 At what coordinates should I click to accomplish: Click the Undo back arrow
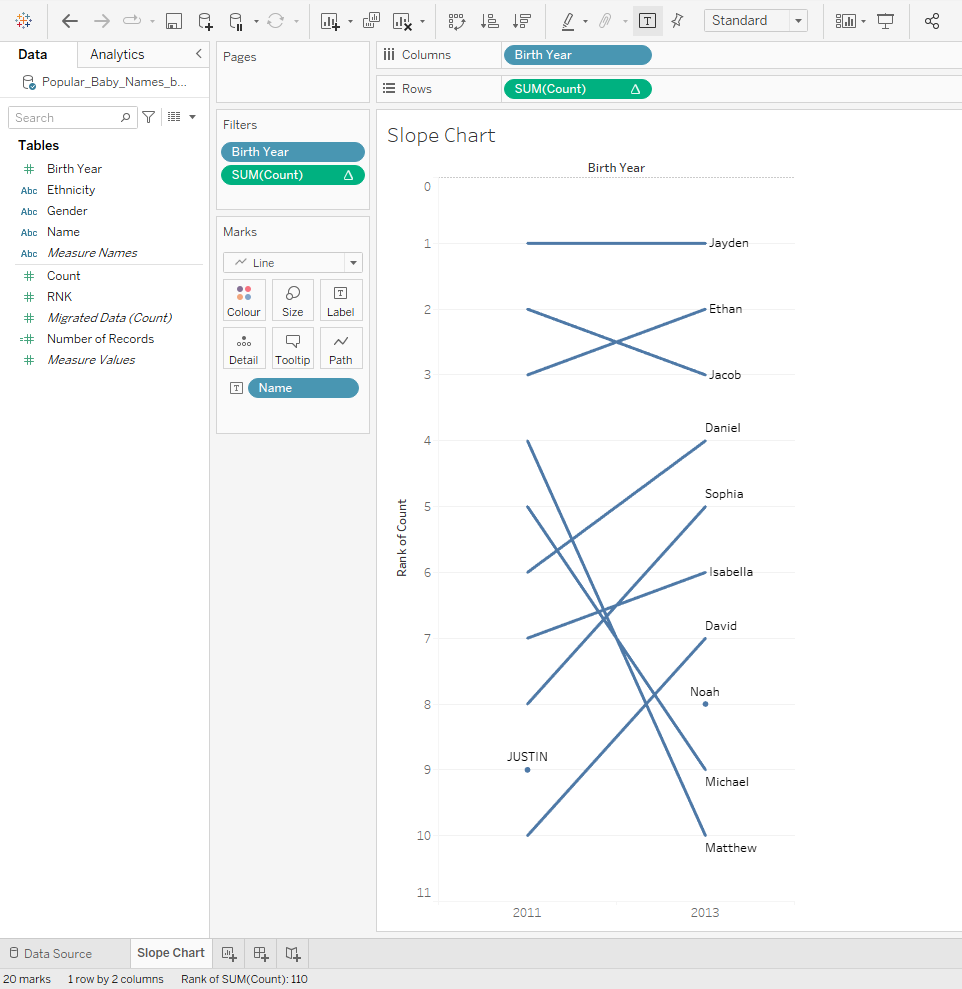tap(70, 21)
